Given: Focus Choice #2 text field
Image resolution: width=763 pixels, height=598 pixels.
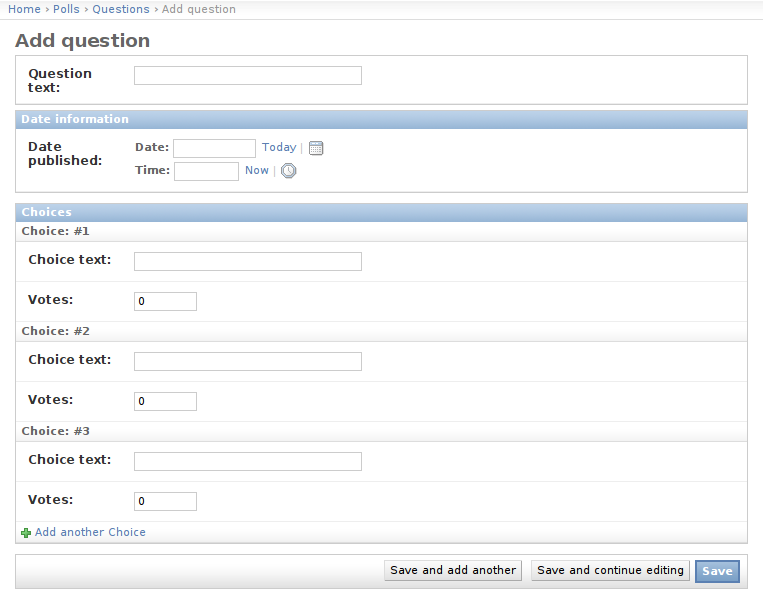Looking at the screenshot, I should 247,361.
